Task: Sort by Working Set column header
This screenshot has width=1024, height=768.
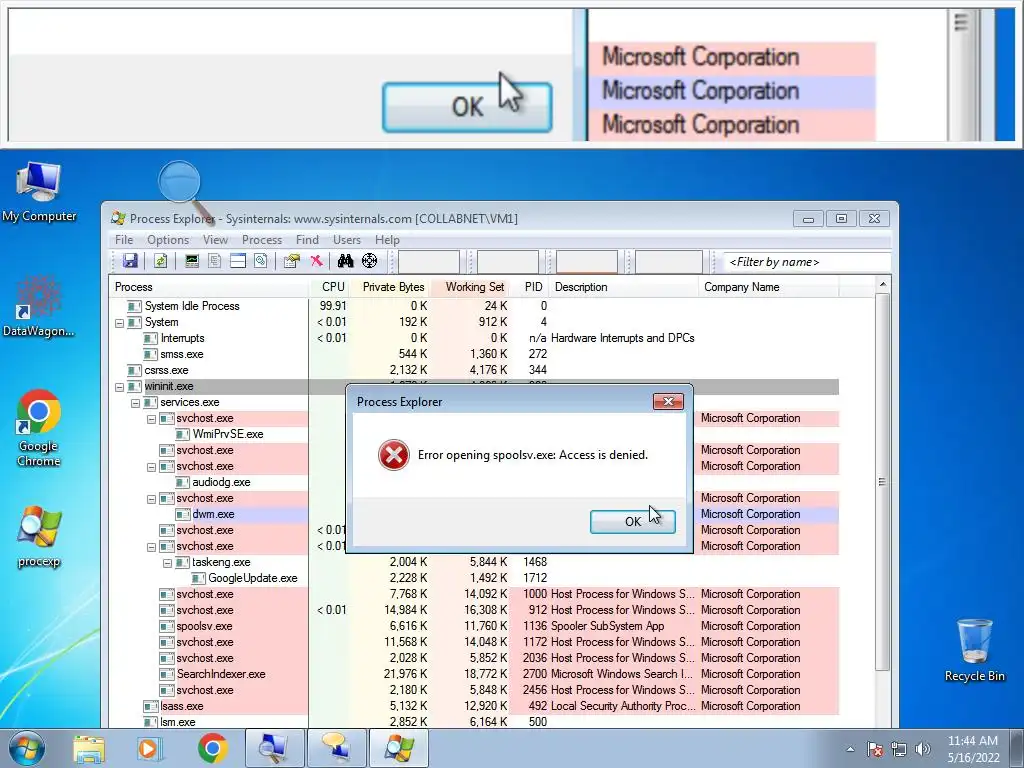Action: [469, 287]
